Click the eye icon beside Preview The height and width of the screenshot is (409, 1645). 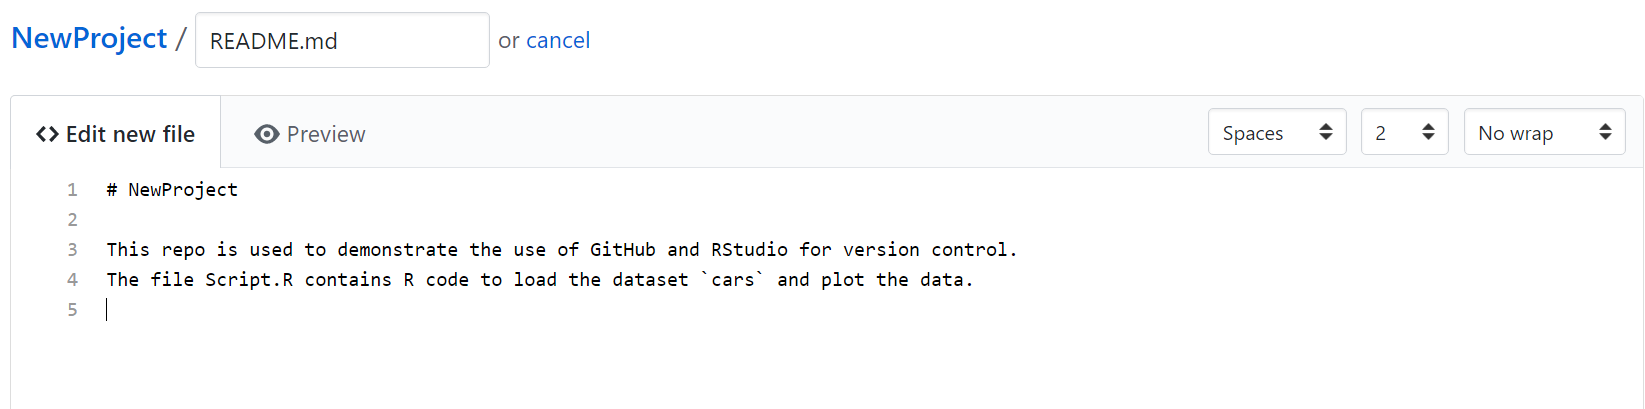tap(267, 134)
